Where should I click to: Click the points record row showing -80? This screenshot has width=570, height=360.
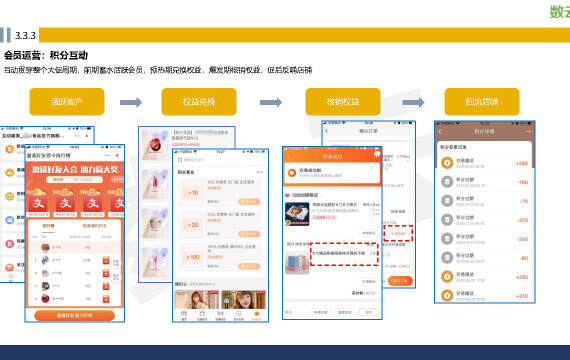tap(484, 258)
